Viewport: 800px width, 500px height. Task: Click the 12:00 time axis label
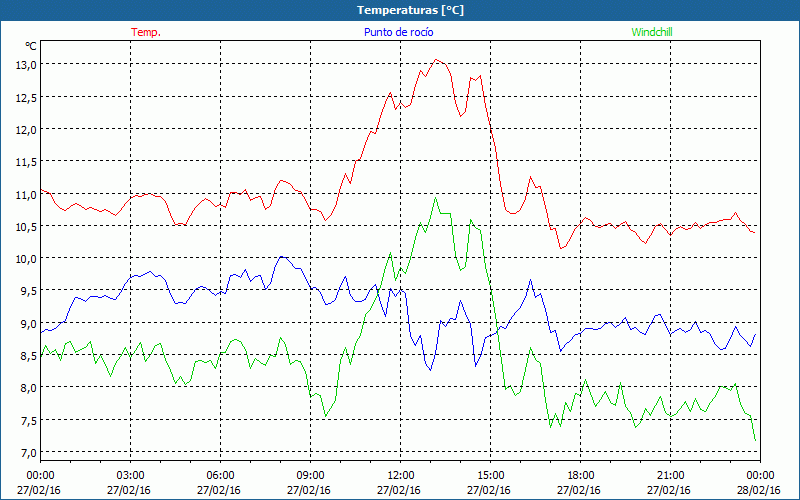pos(401,476)
